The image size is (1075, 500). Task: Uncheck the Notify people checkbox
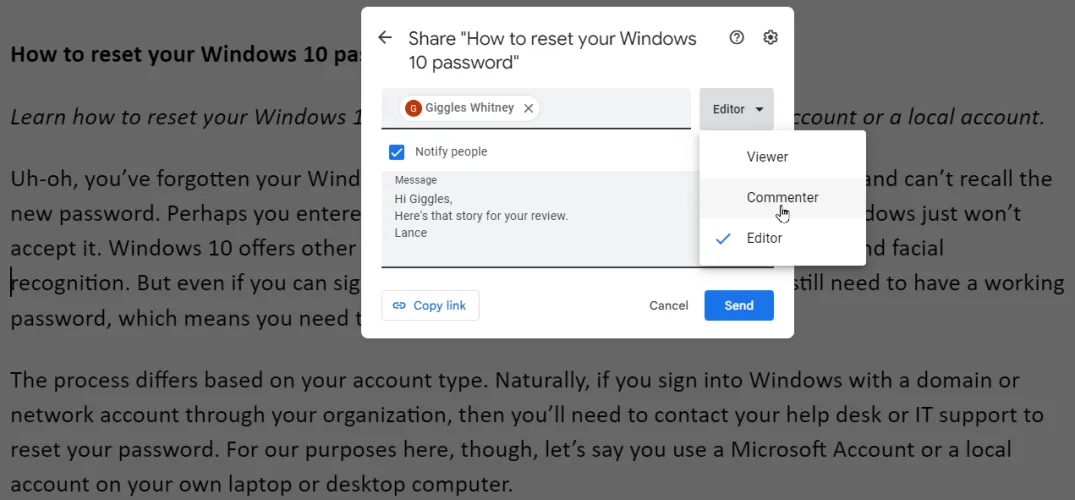click(x=397, y=152)
